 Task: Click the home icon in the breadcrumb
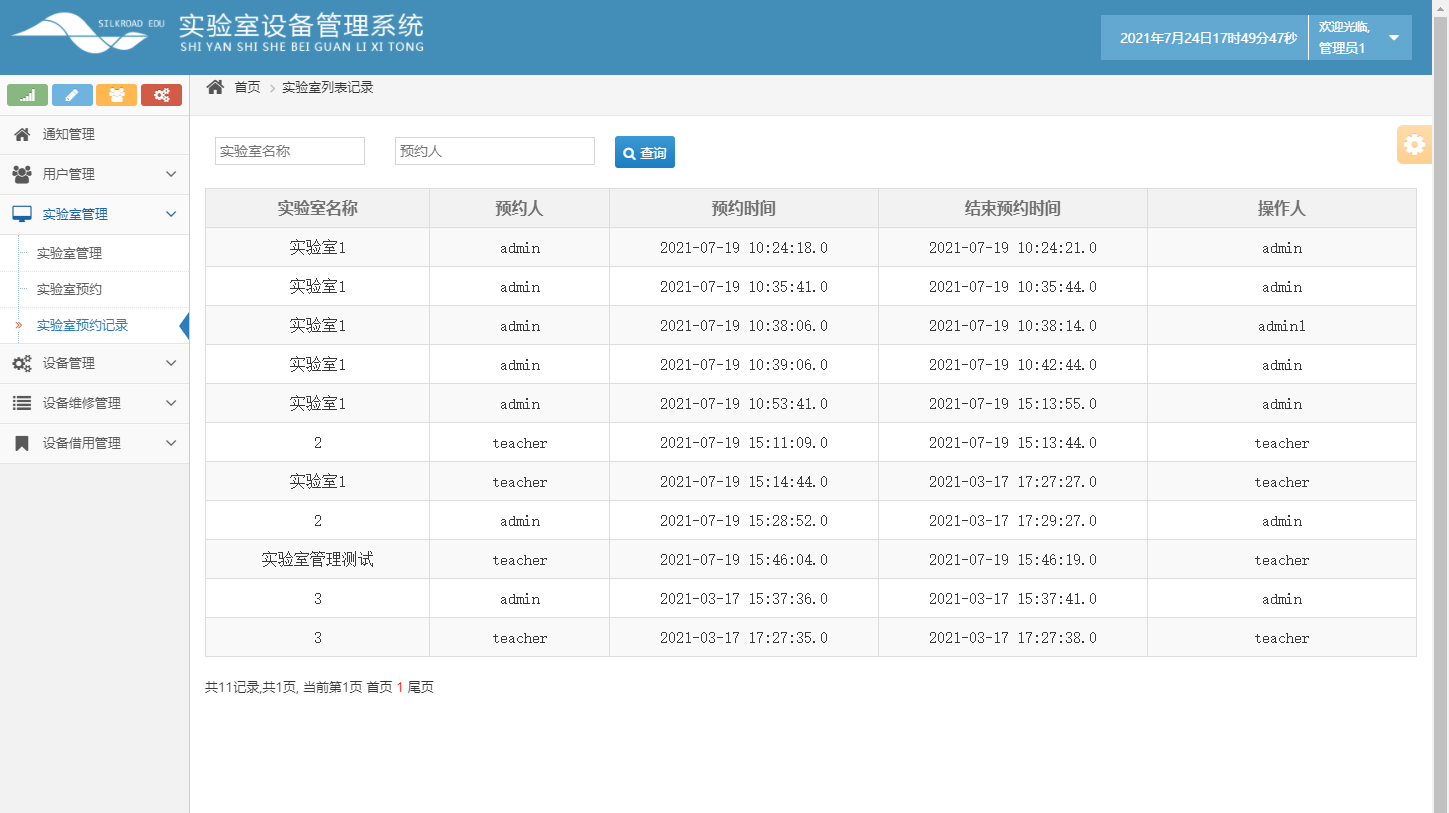click(x=214, y=87)
